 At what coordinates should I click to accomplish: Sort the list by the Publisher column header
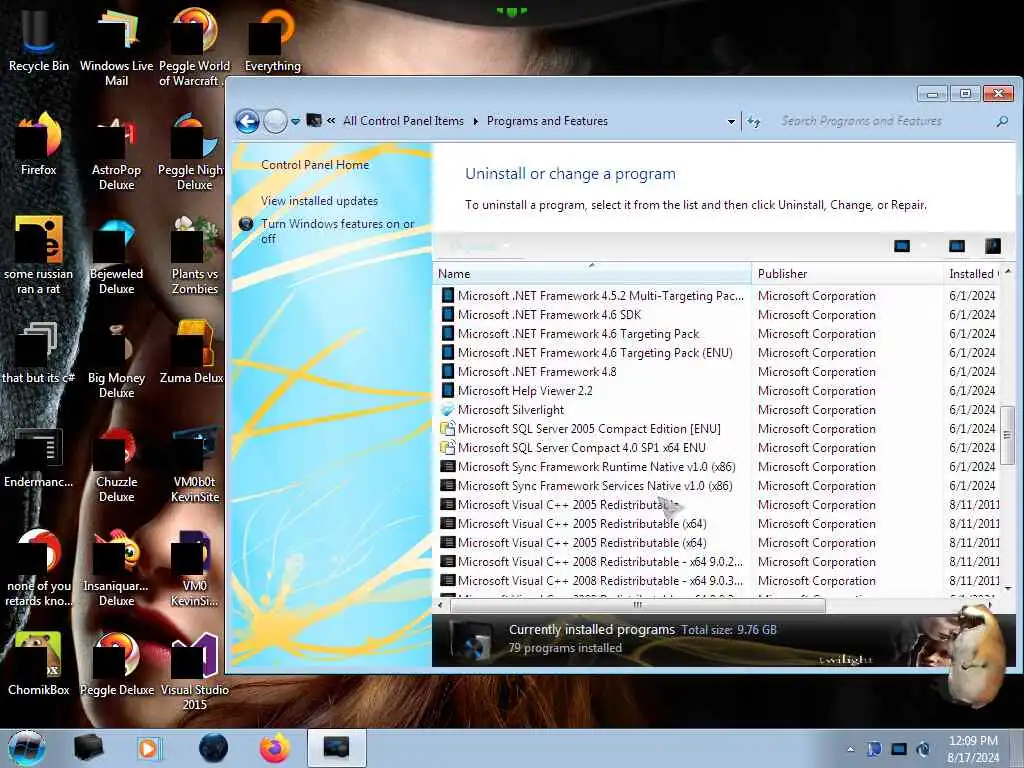tap(846, 274)
